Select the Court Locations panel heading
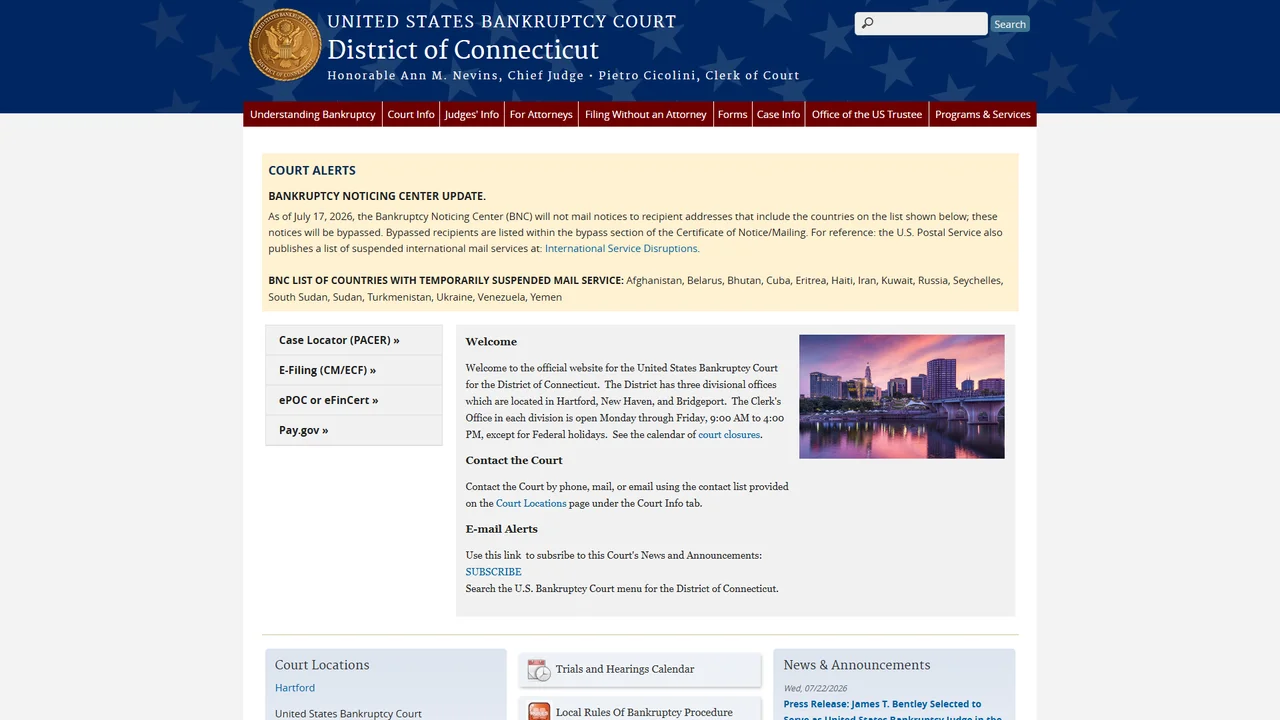Screen dimensions: 1280x720 pos(322,665)
